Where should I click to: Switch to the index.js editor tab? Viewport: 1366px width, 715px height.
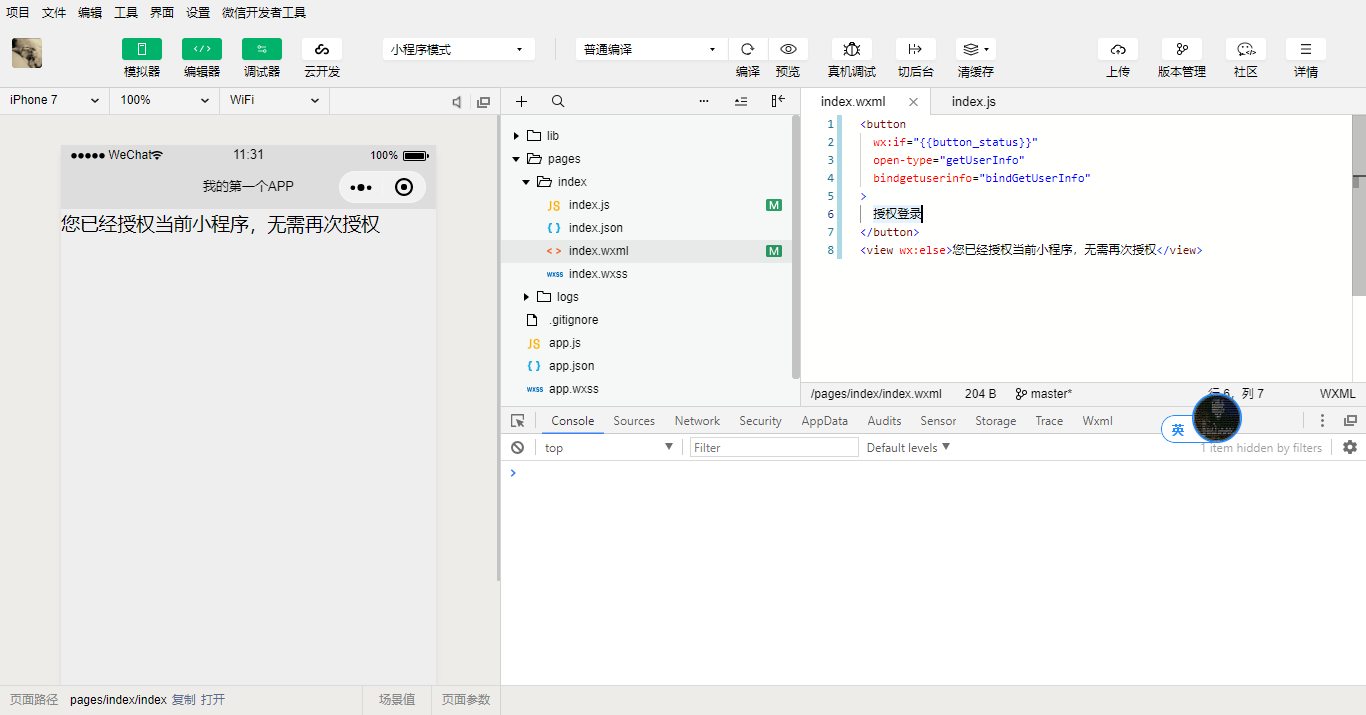(x=973, y=101)
